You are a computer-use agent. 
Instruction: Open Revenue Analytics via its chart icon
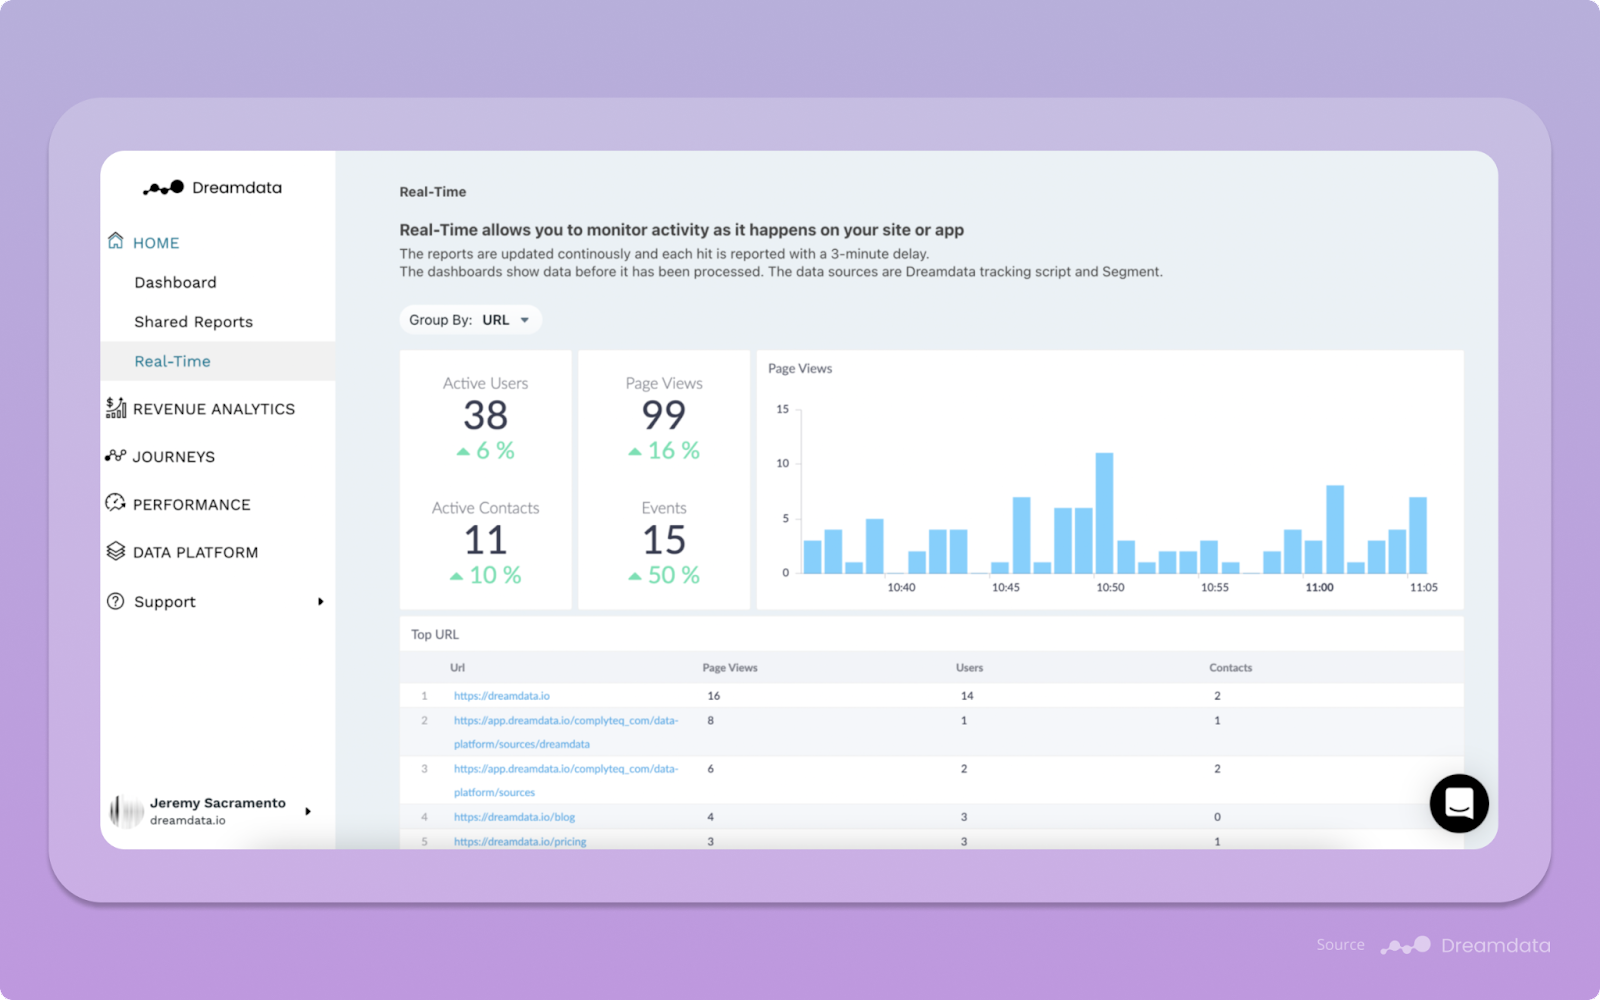tap(114, 407)
